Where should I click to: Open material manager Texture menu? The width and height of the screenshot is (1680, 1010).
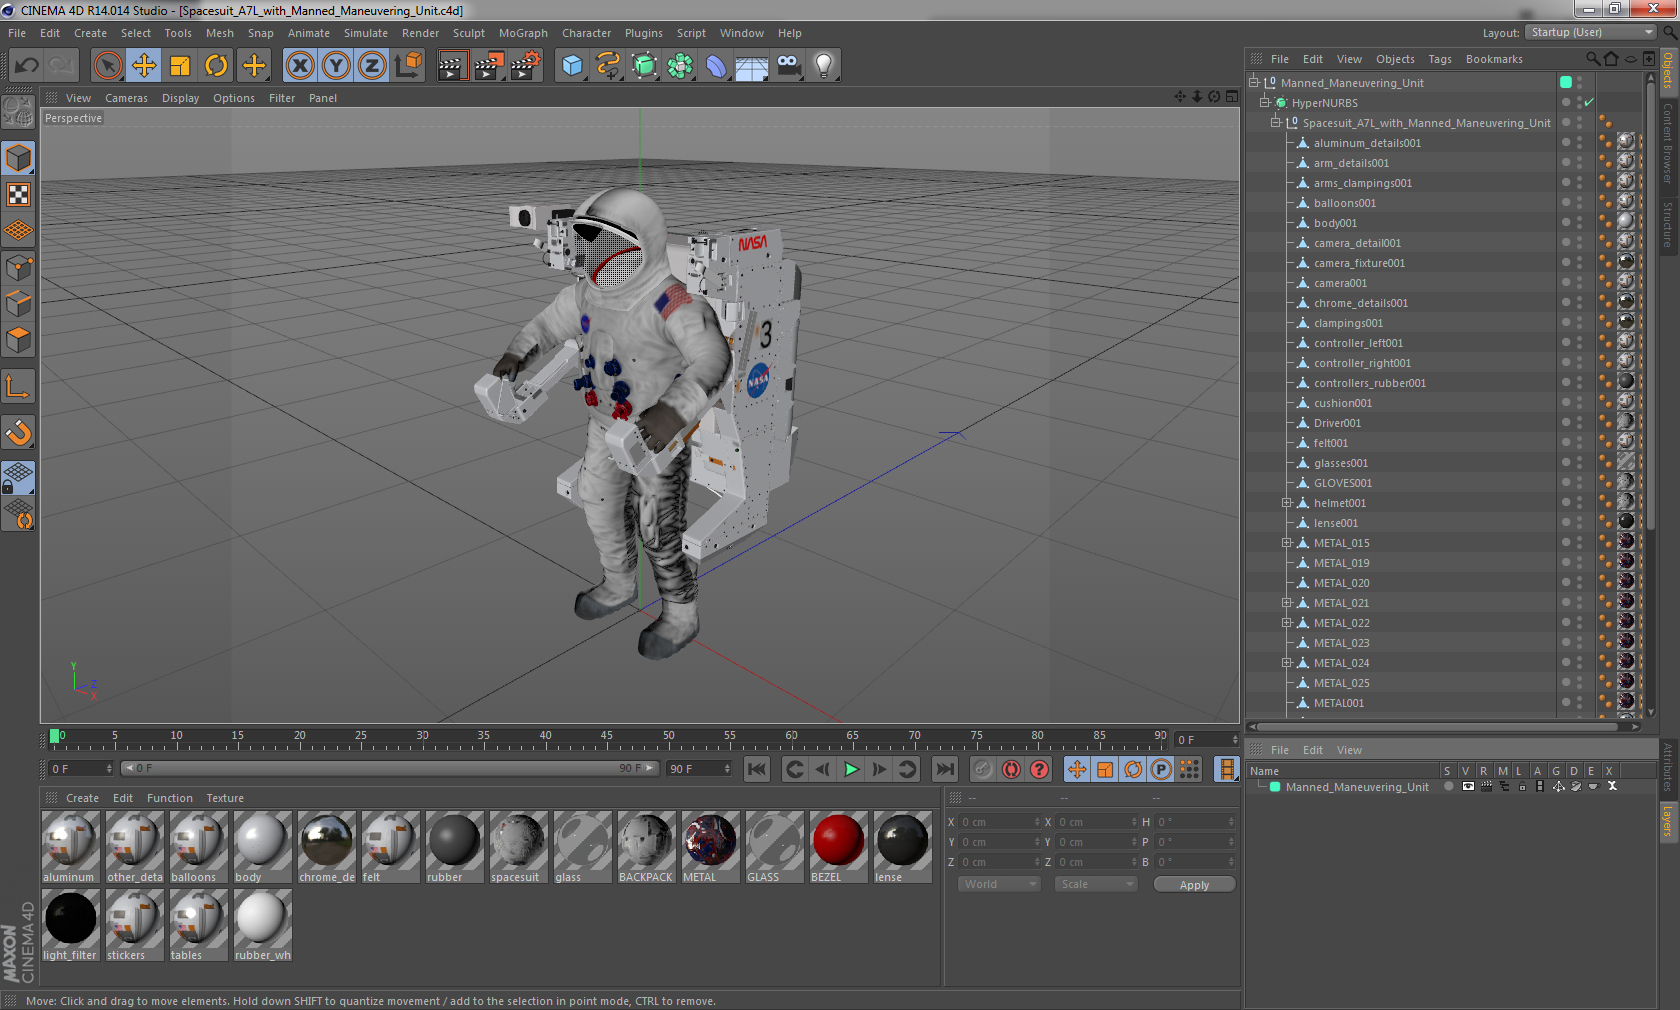click(x=225, y=798)
